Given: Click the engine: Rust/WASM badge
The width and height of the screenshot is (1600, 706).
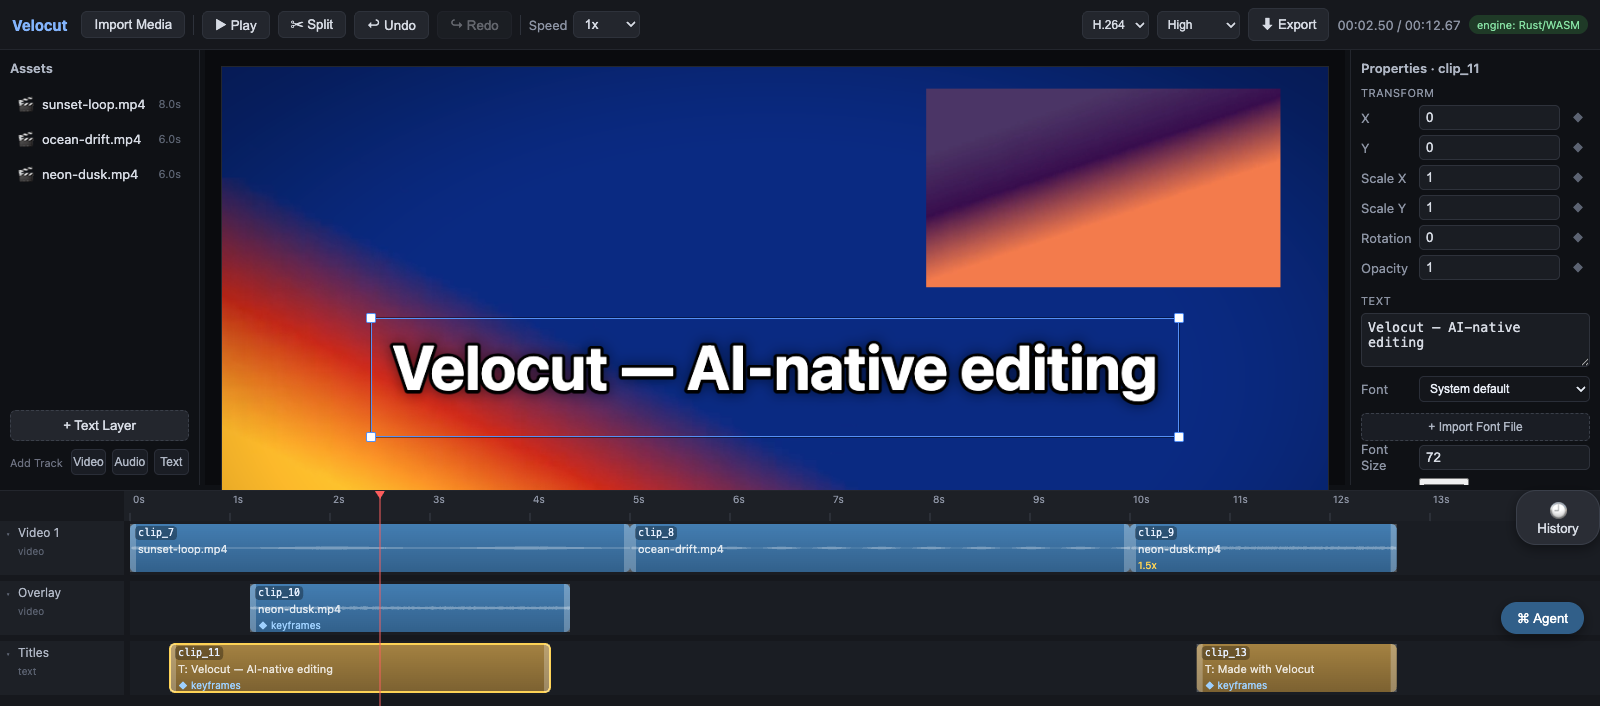Looking at the screenshot, I should [1528, 25].
